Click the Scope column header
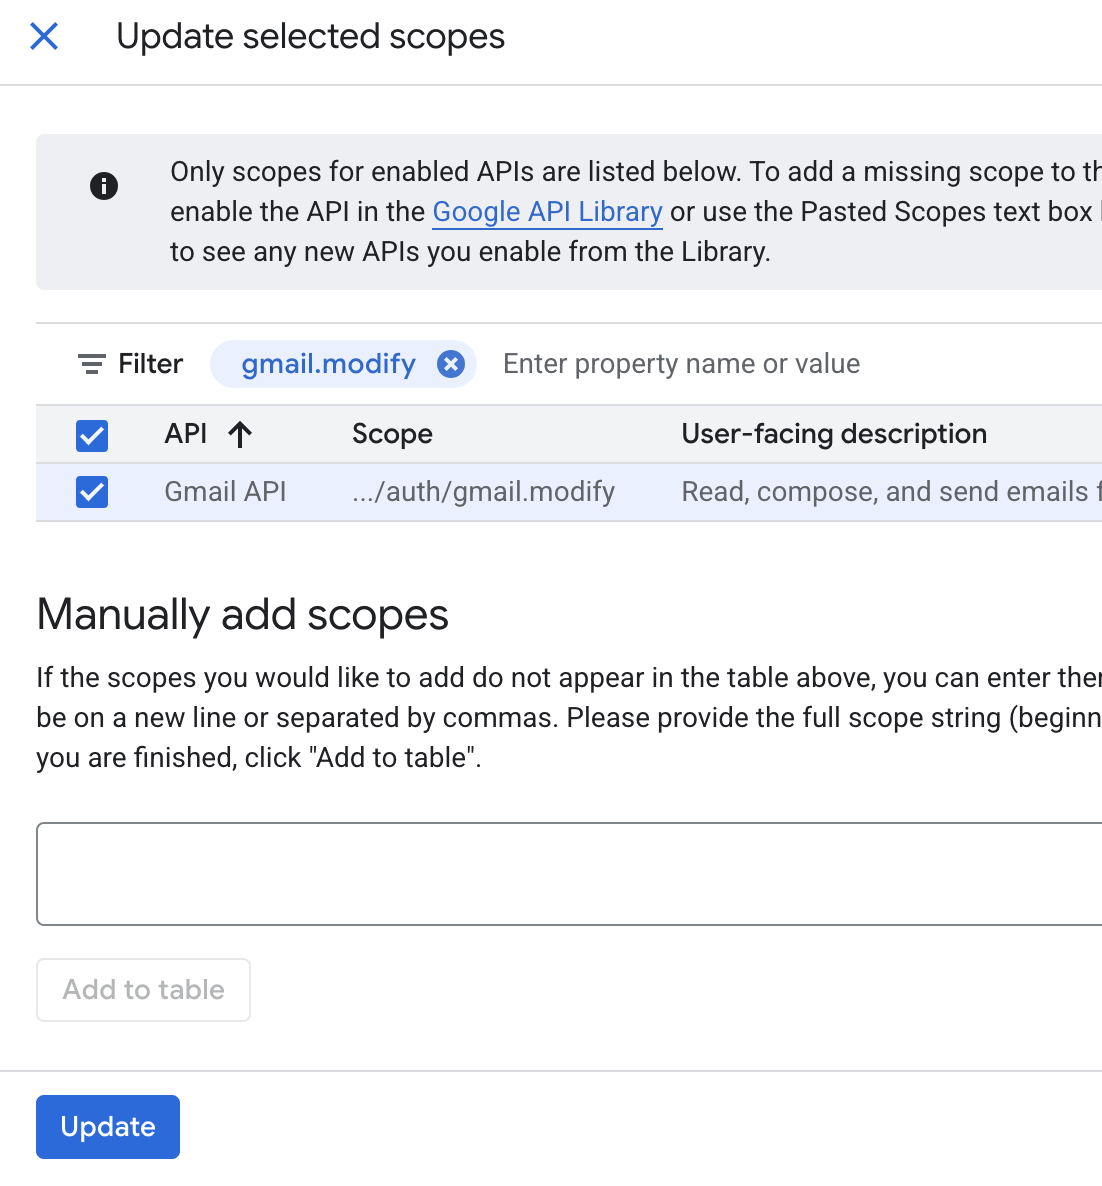Viewport: 1102px width, 1186px height. (x=392, y=434)
